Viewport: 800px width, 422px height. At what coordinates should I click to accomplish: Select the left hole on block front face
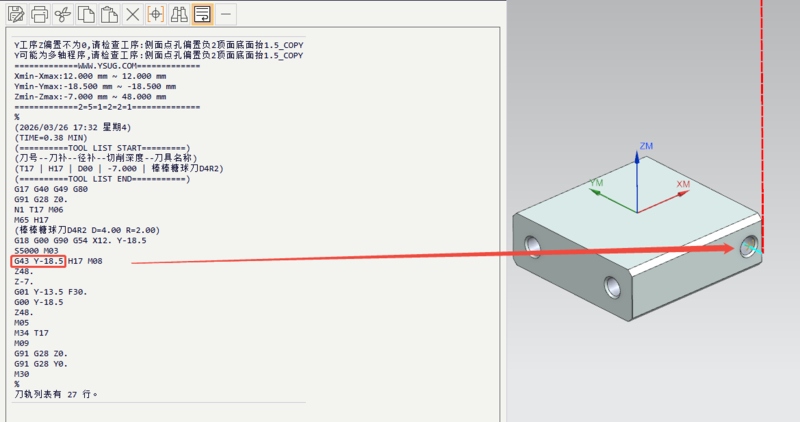pyautogui.click(x=532, y=246)
